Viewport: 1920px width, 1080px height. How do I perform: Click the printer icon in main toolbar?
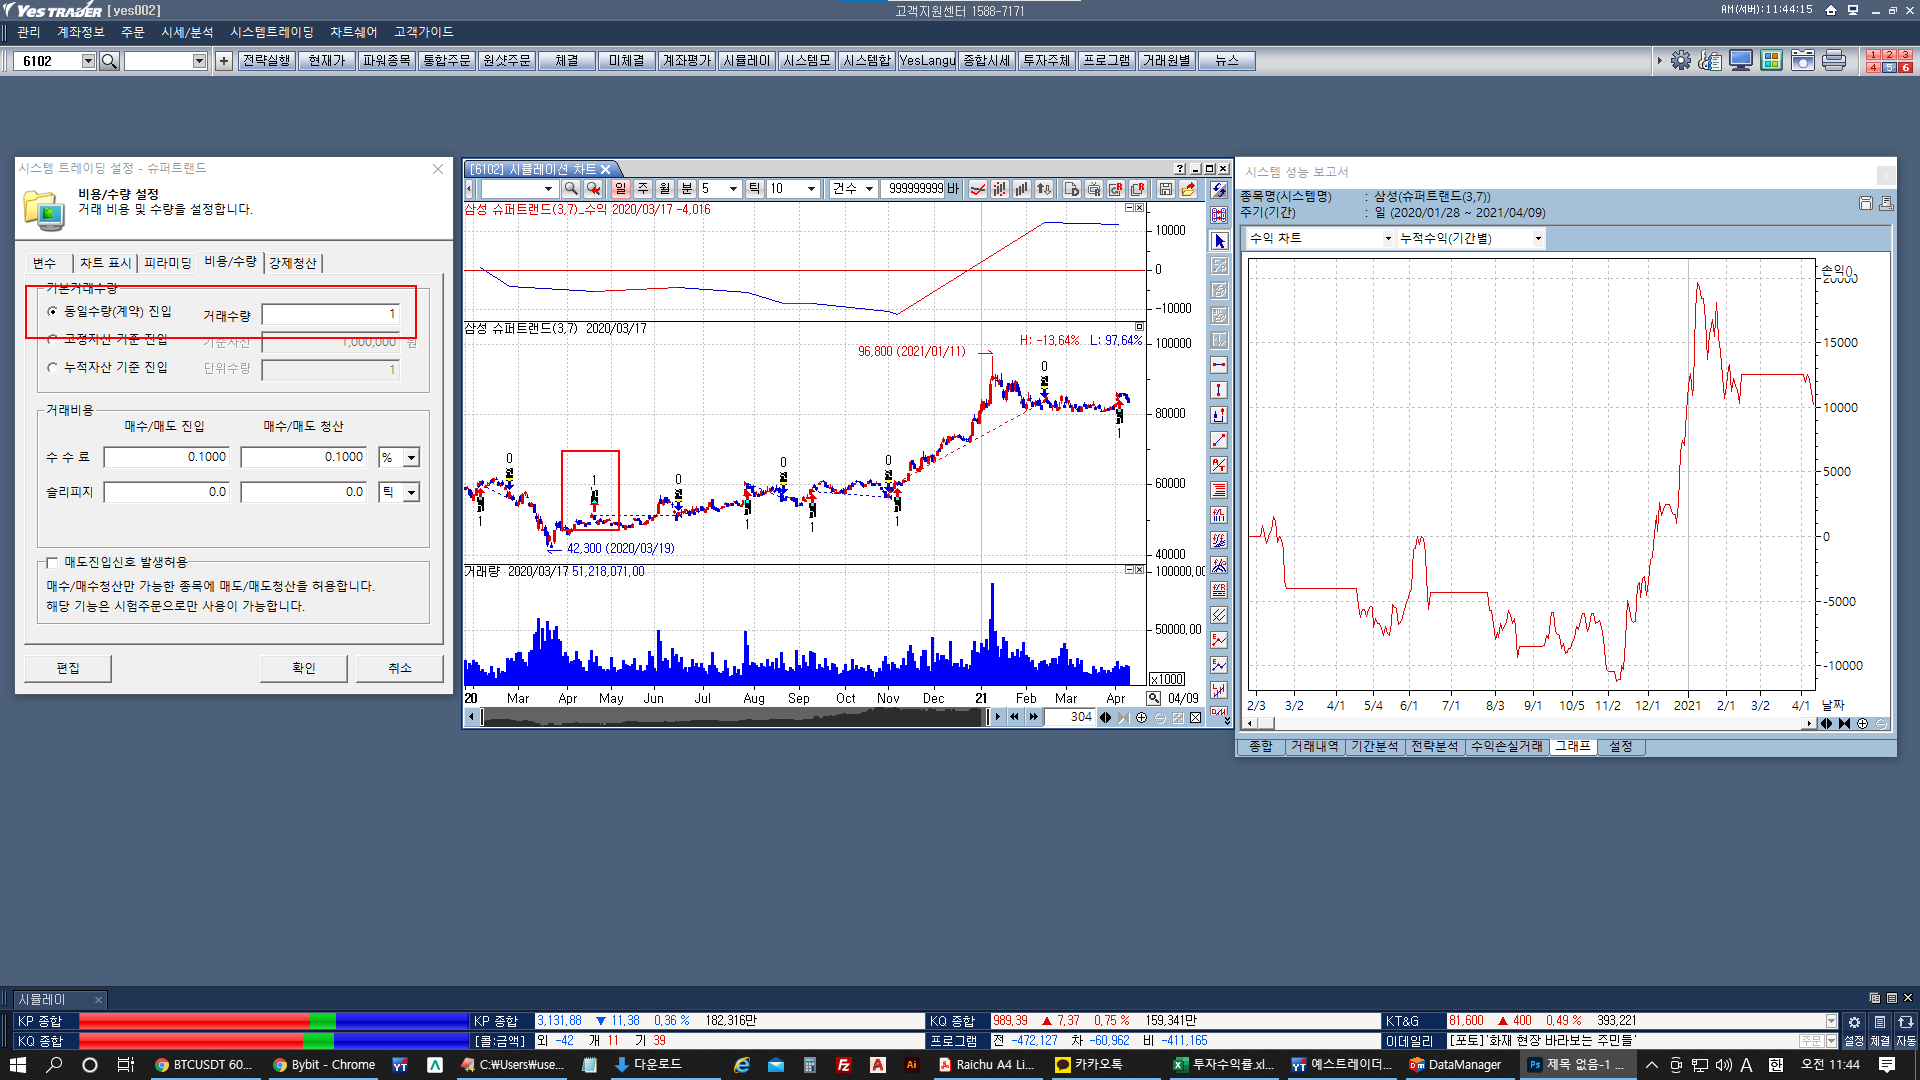1833,61
